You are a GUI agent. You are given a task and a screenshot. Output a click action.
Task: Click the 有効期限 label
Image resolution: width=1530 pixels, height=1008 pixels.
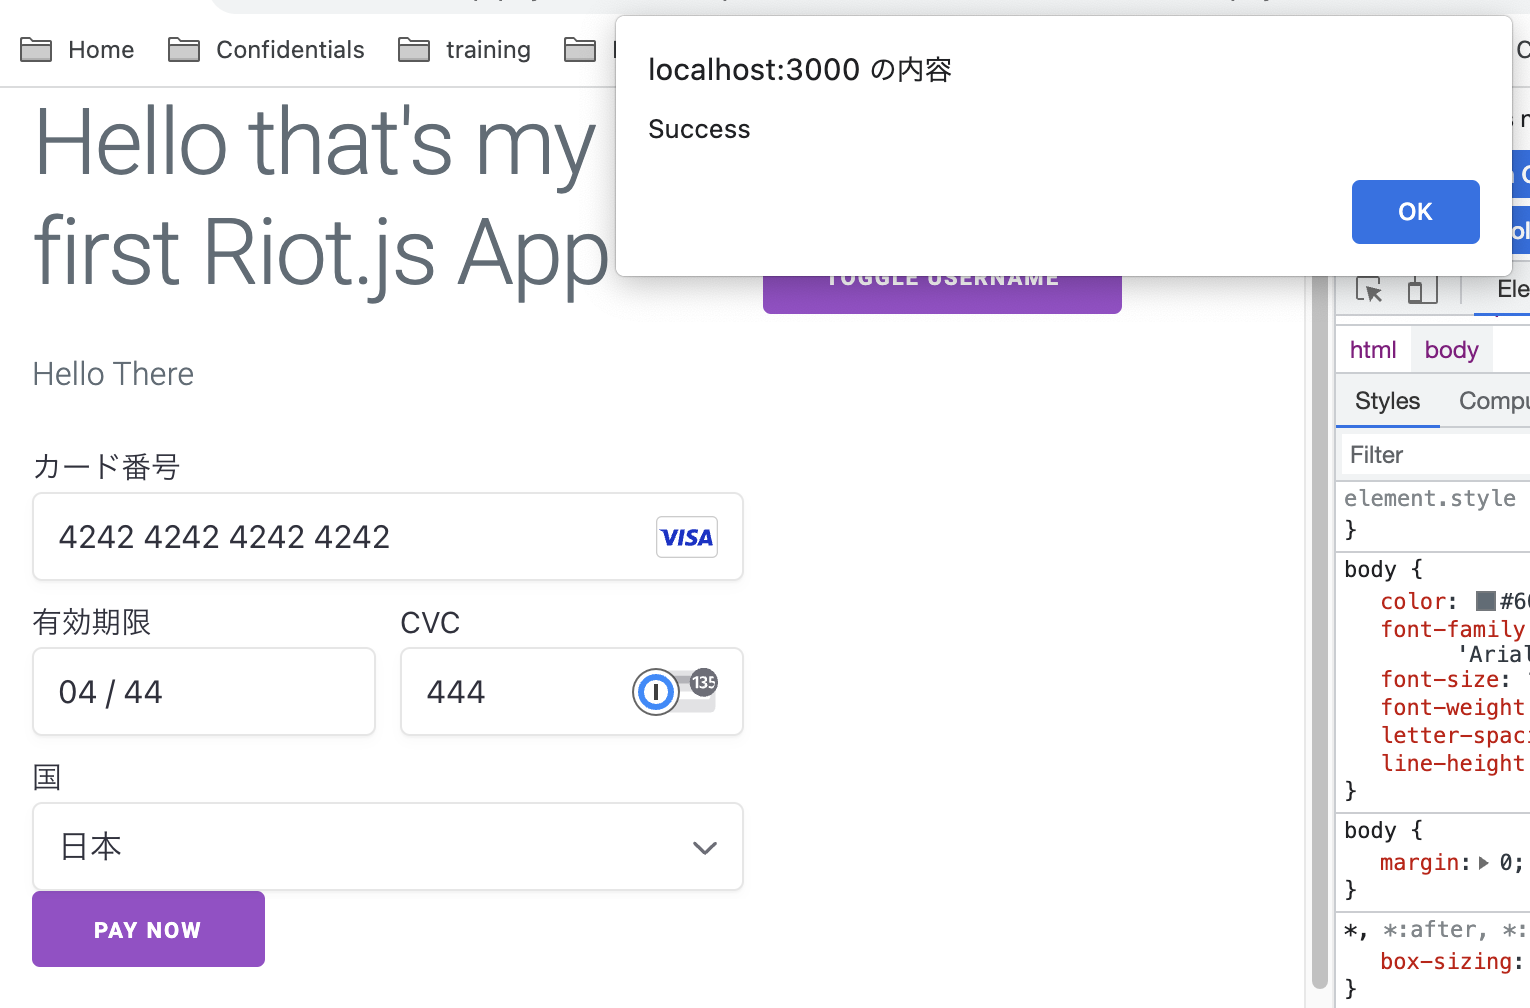click(92, 622)
